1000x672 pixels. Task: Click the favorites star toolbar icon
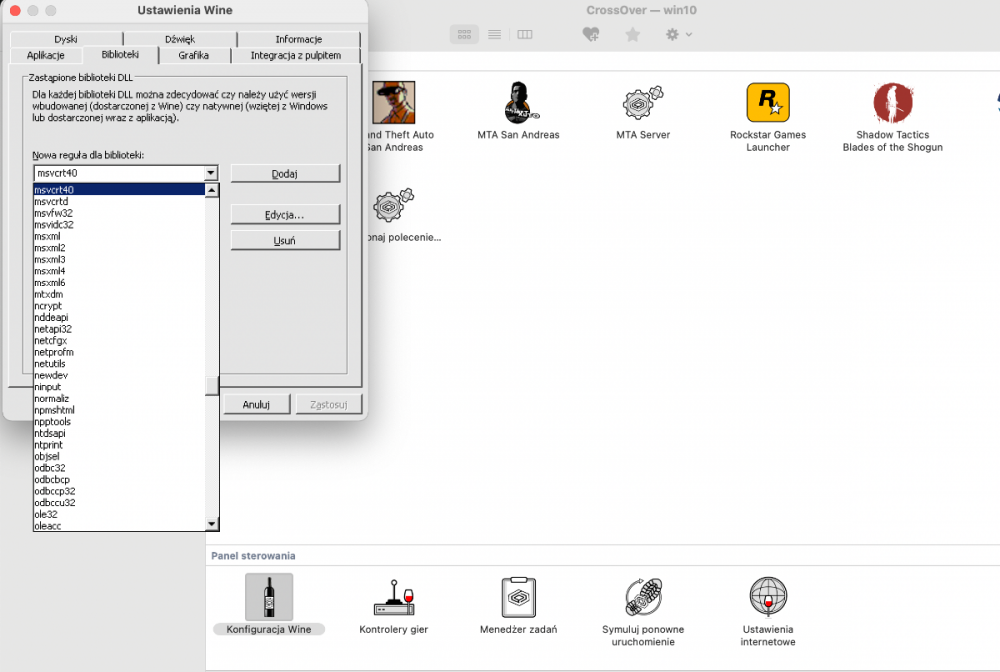tap(633, 34)
